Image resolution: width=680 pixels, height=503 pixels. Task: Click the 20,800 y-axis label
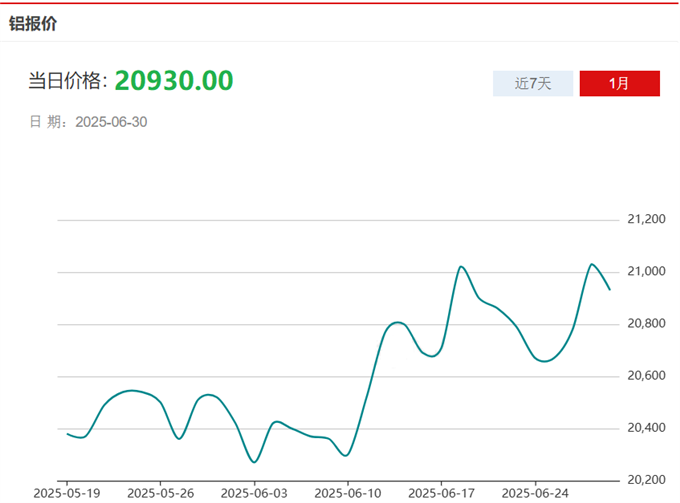(645, 324)
